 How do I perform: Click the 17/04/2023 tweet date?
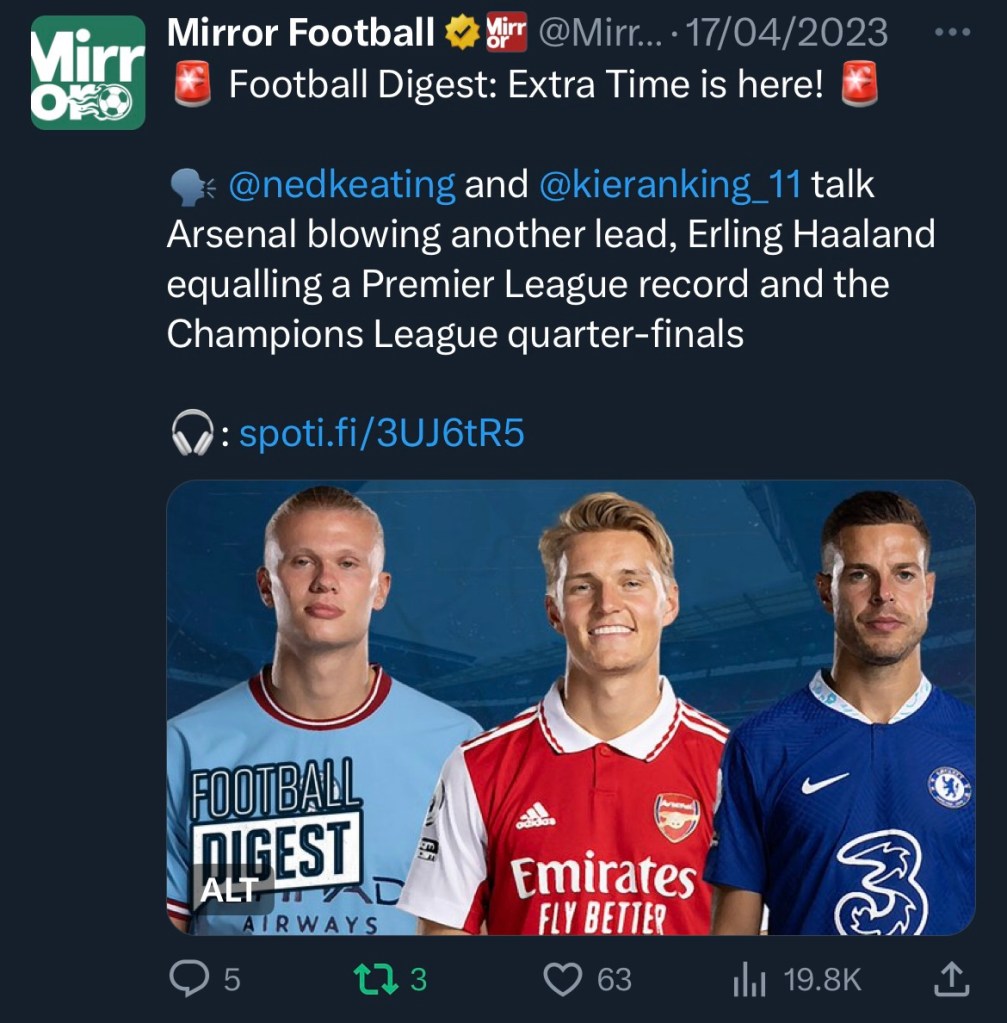coord(790,34)
